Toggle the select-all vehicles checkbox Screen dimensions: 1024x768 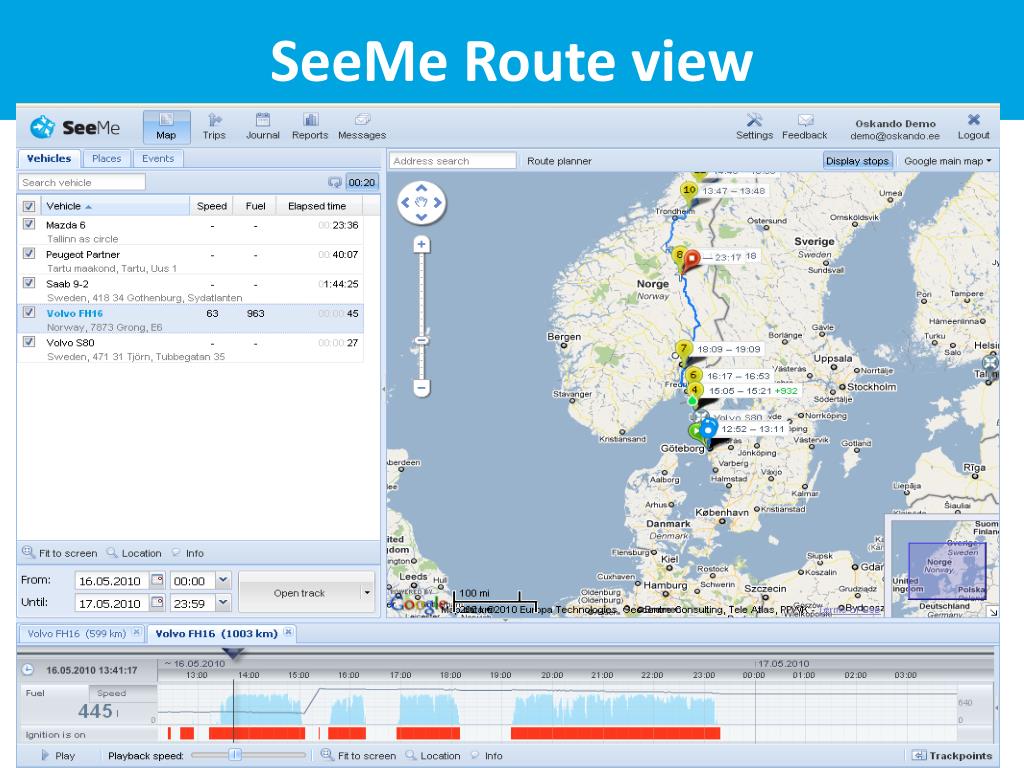tap(29, 206)
